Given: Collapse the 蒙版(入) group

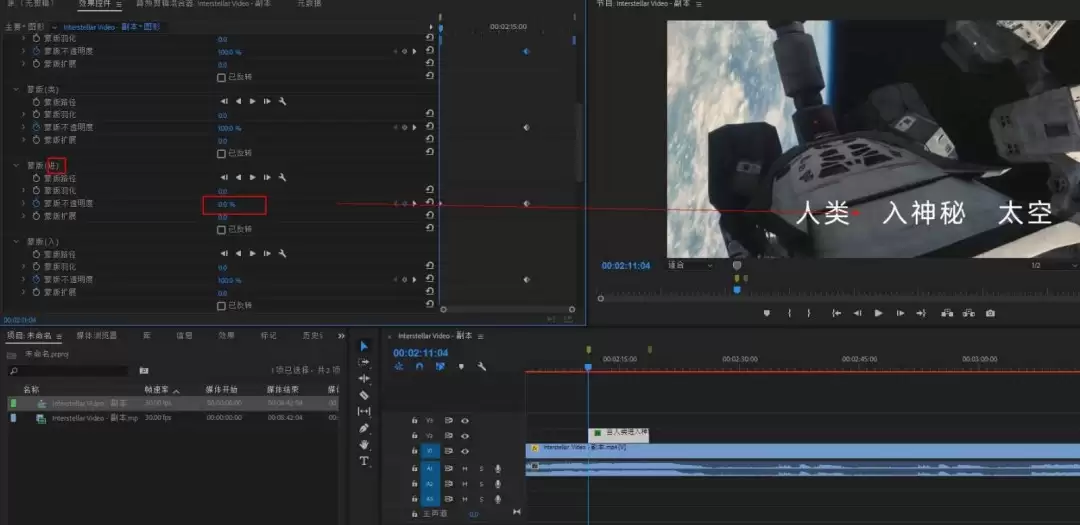Looking at the screenshot, I should click(16, 241).
